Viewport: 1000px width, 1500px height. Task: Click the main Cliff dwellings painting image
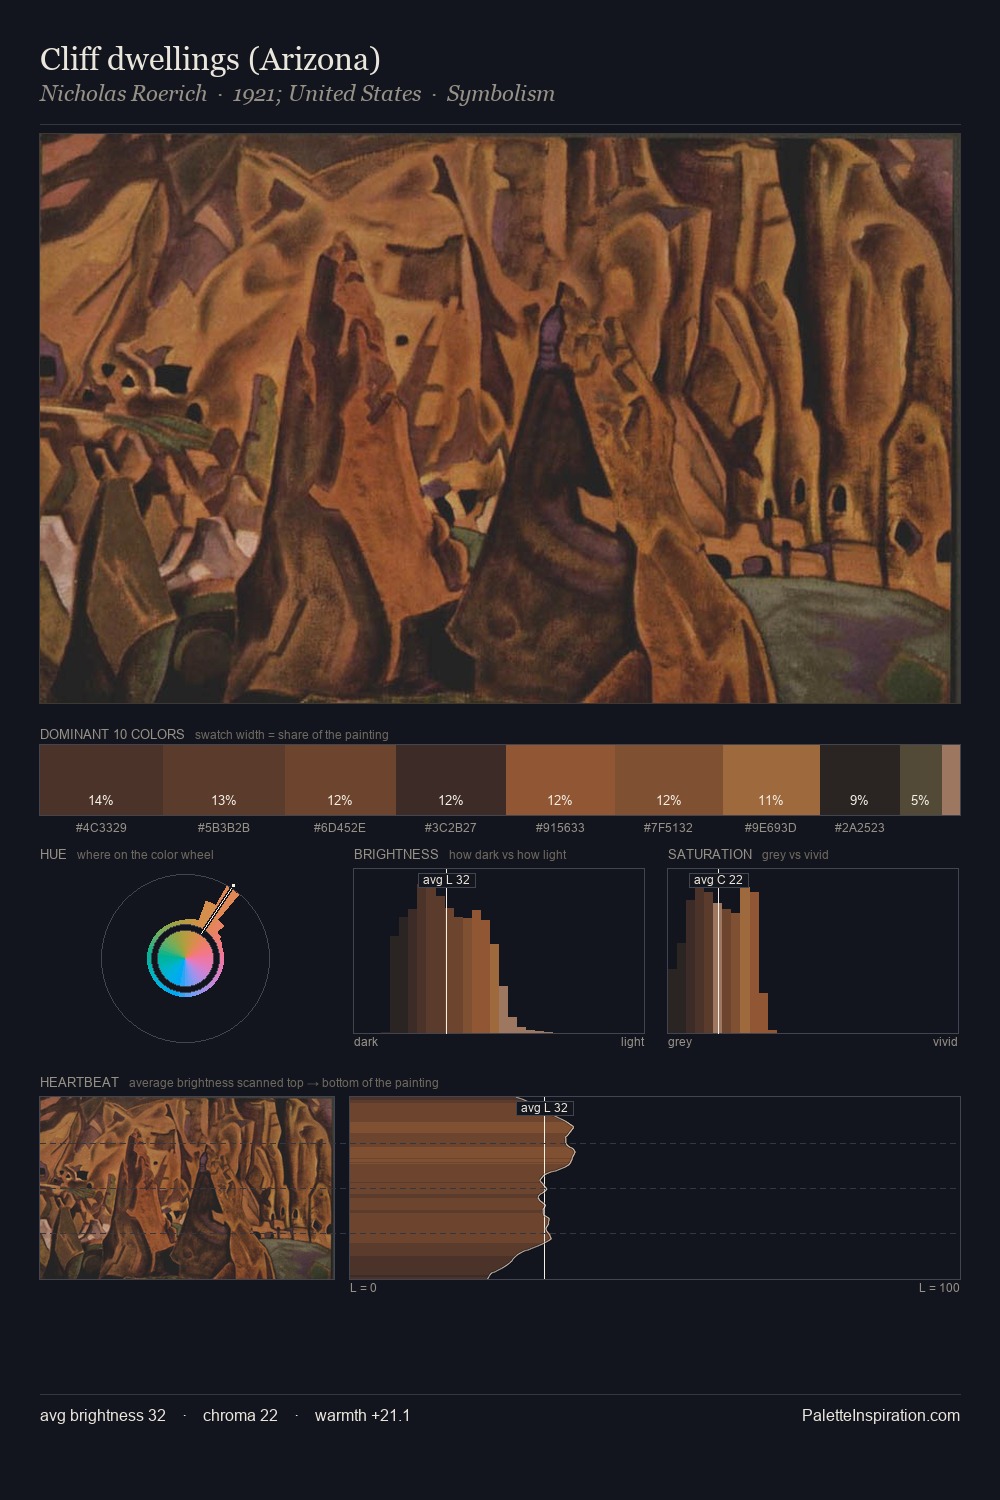click(x=500, y=418)
